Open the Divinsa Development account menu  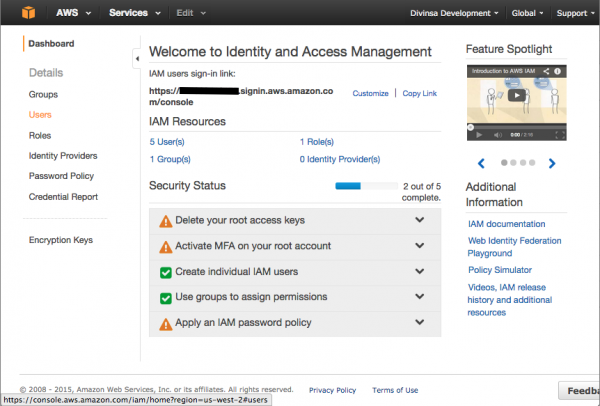click(x=454, y=13)
